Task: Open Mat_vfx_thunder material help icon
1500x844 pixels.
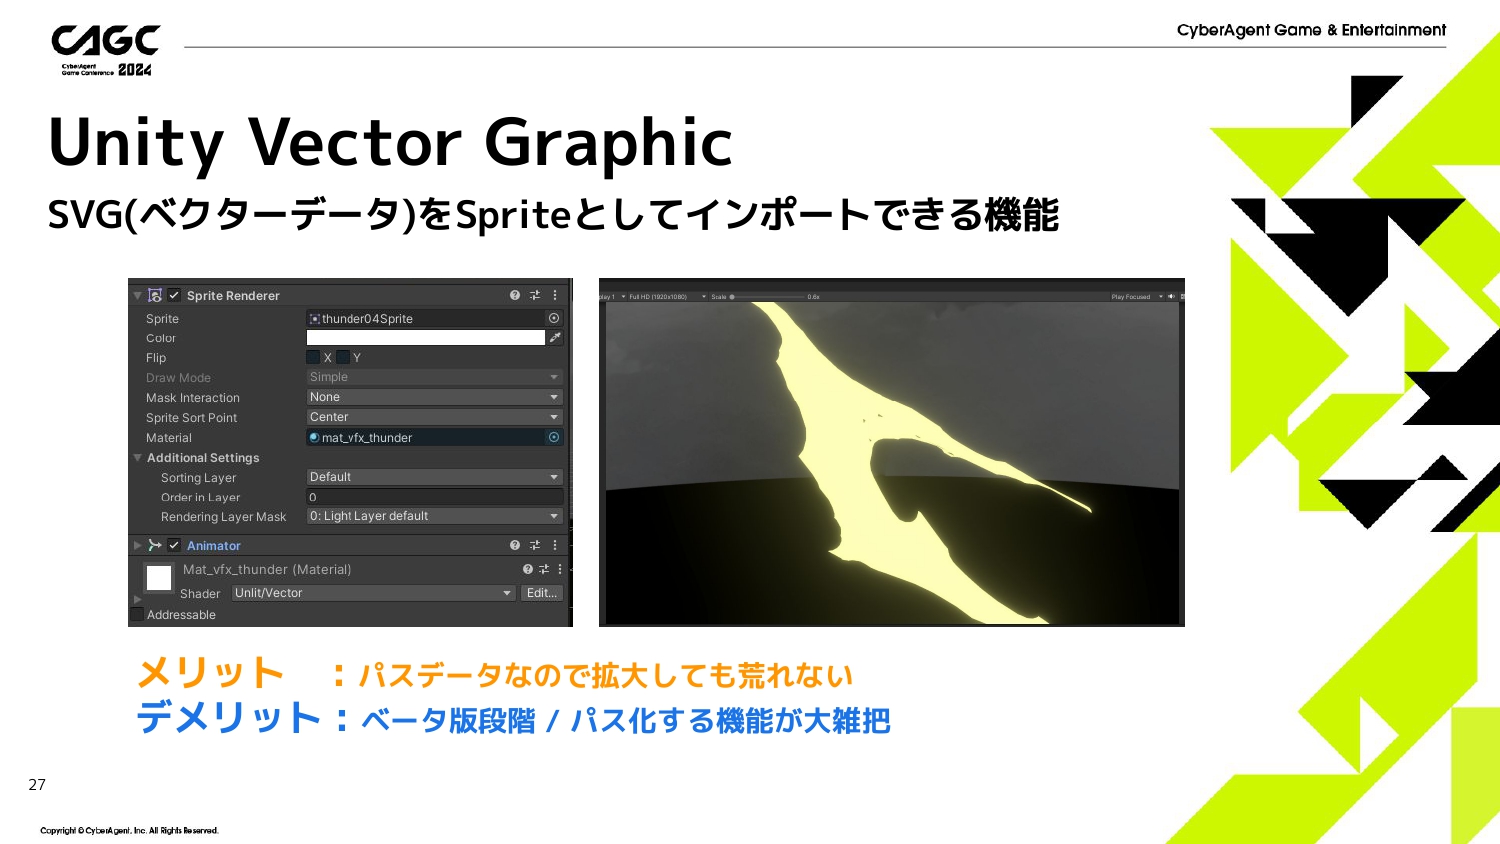Action: pyautogui.click(x=528, y=569)
